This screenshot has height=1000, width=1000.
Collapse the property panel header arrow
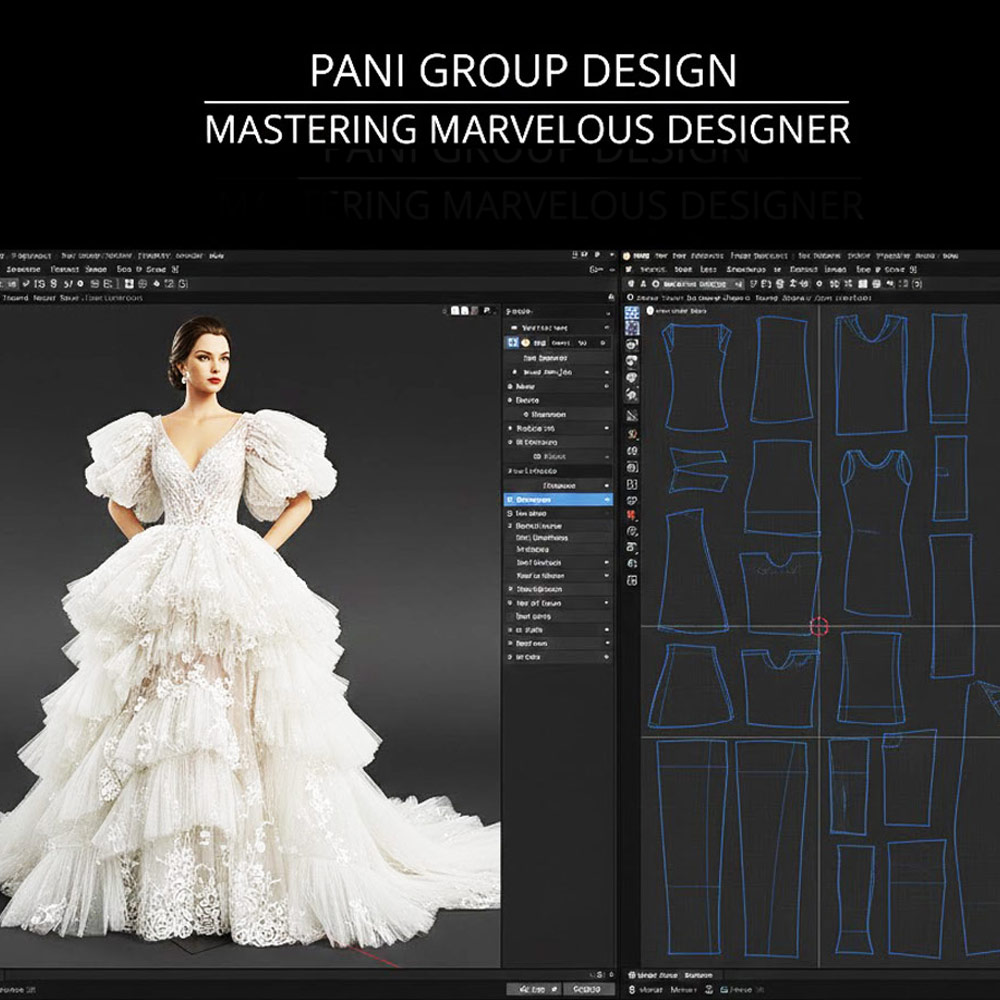[x=608, y=313]
